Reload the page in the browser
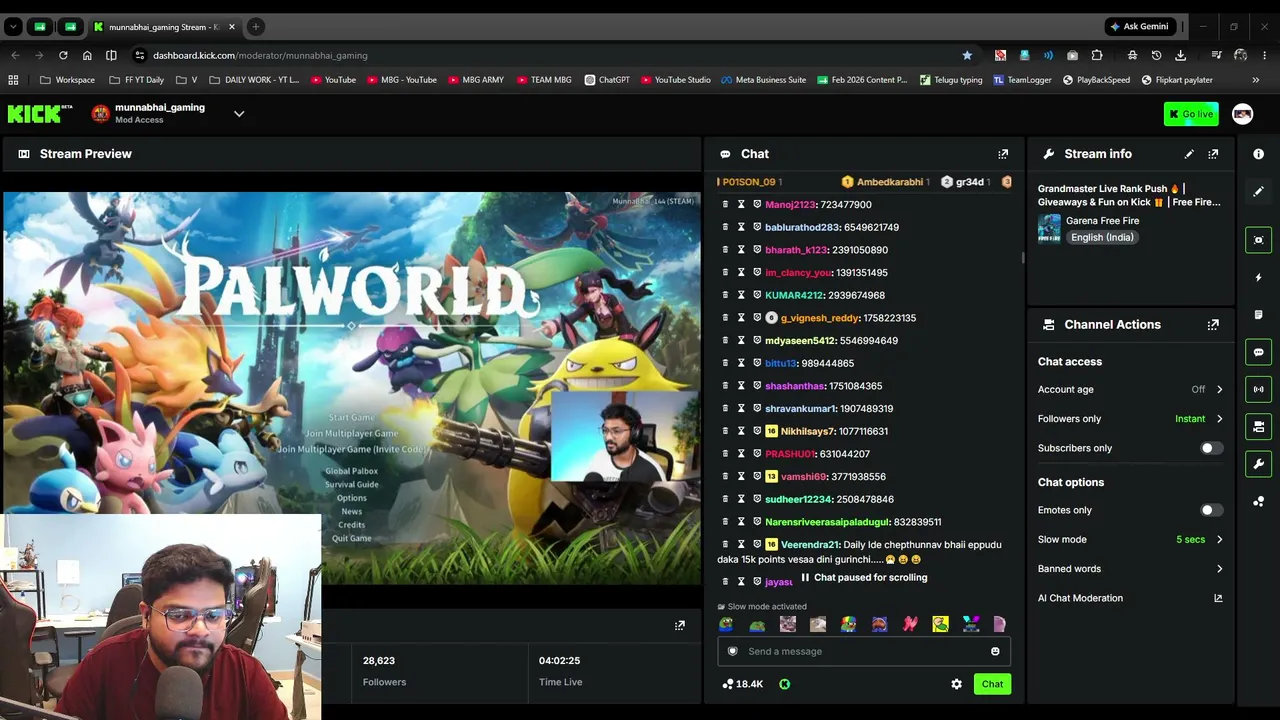Viewport: 1280px width, 720px height. coord(63,55)
